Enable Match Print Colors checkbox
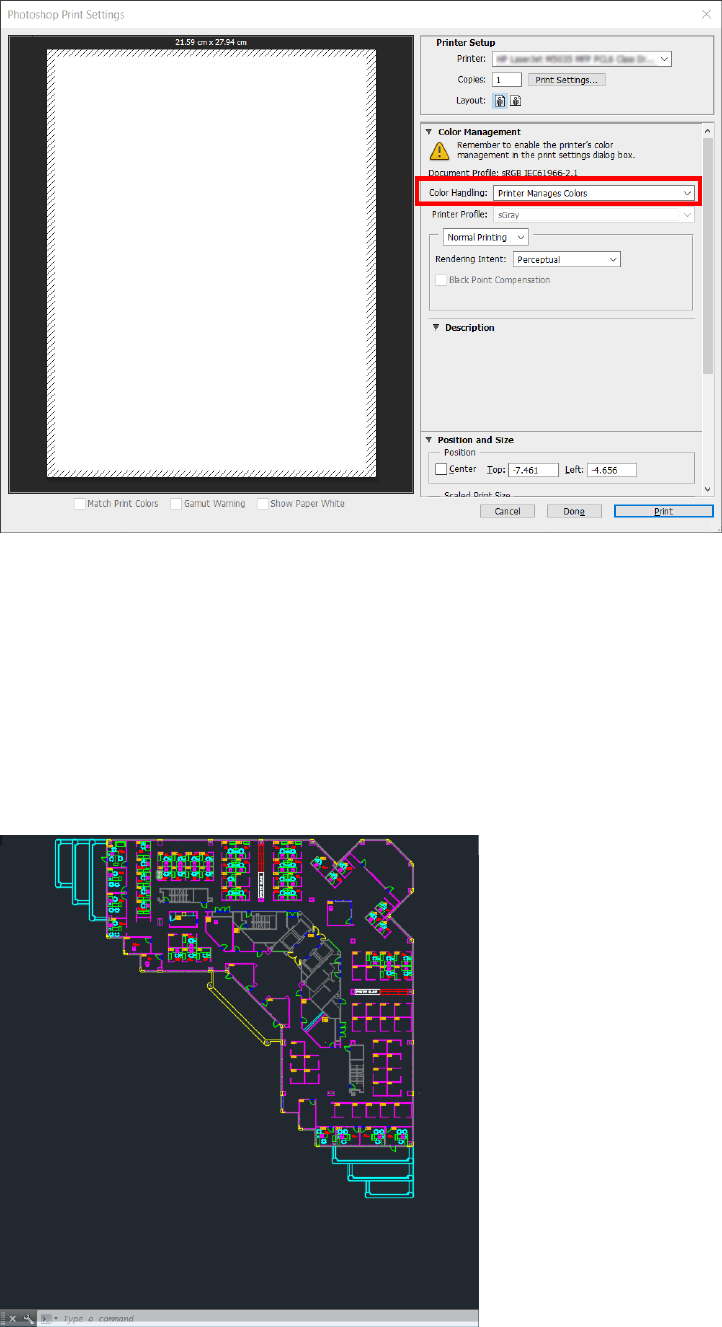Screen dimensions: 722x1327 tap(80, 504)
